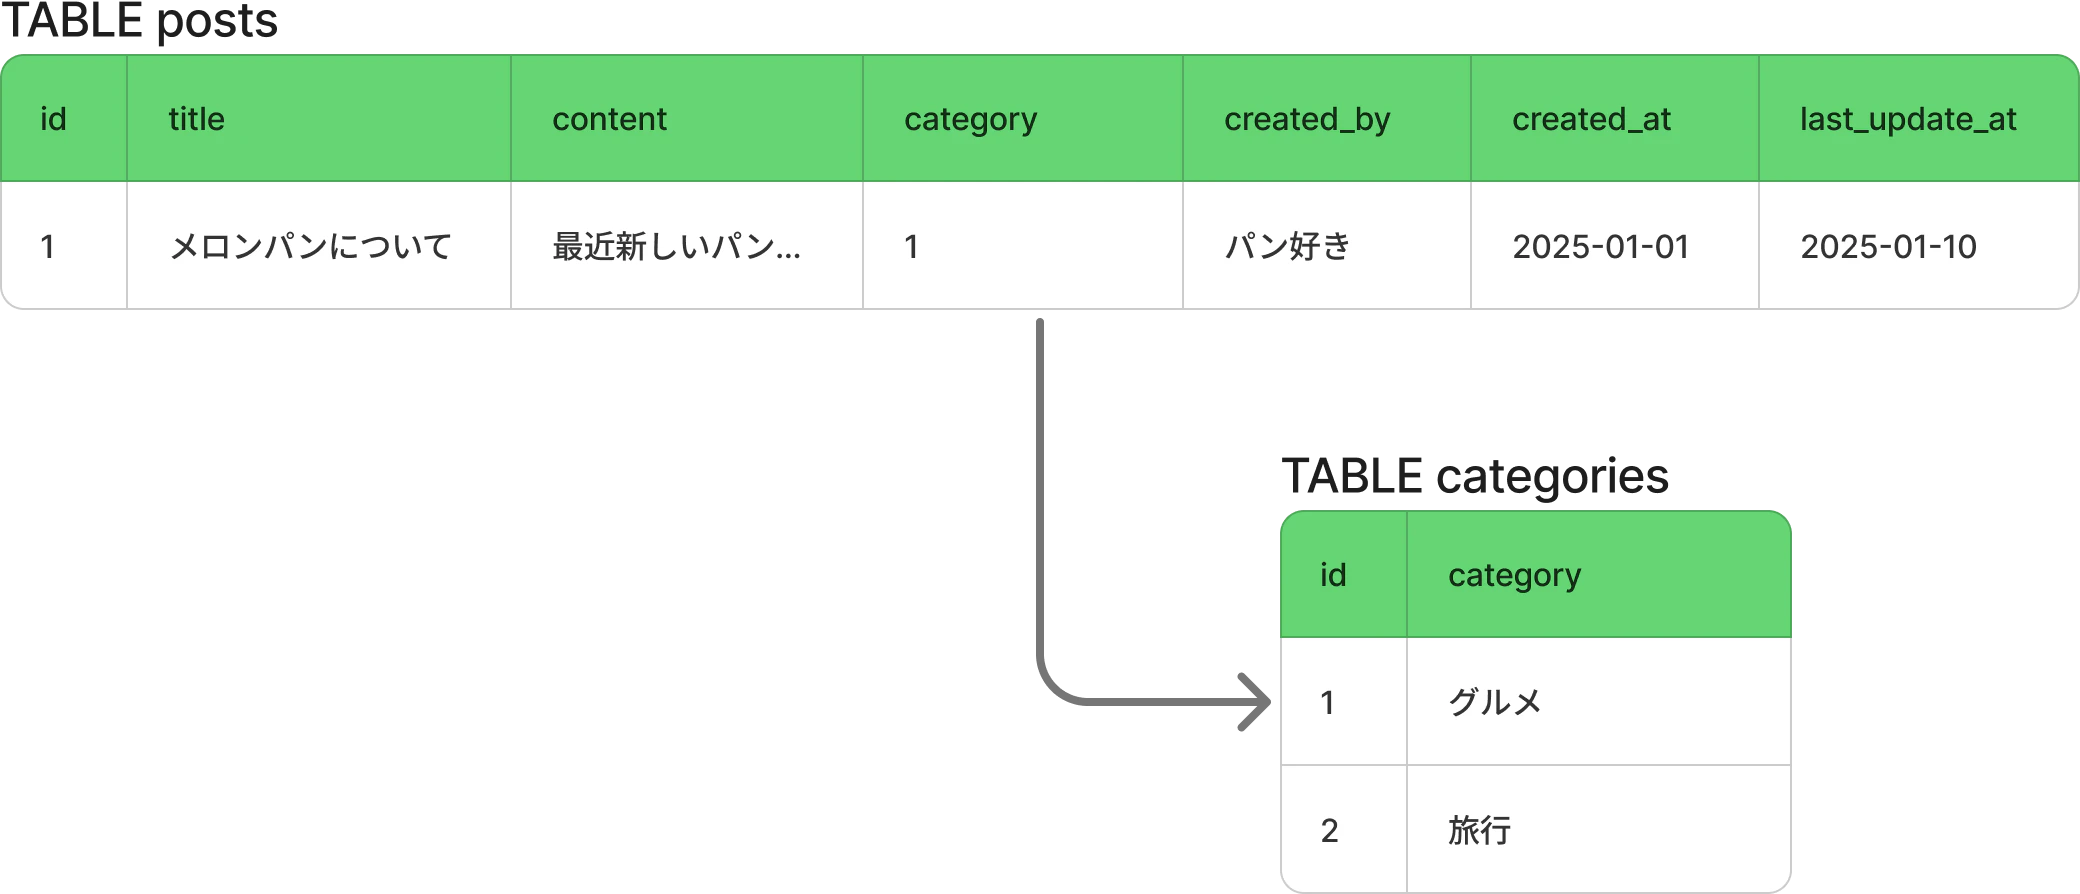Select the categories table id header
2080x894 pixels.
pyautogui.click(x=1344, y=575)
